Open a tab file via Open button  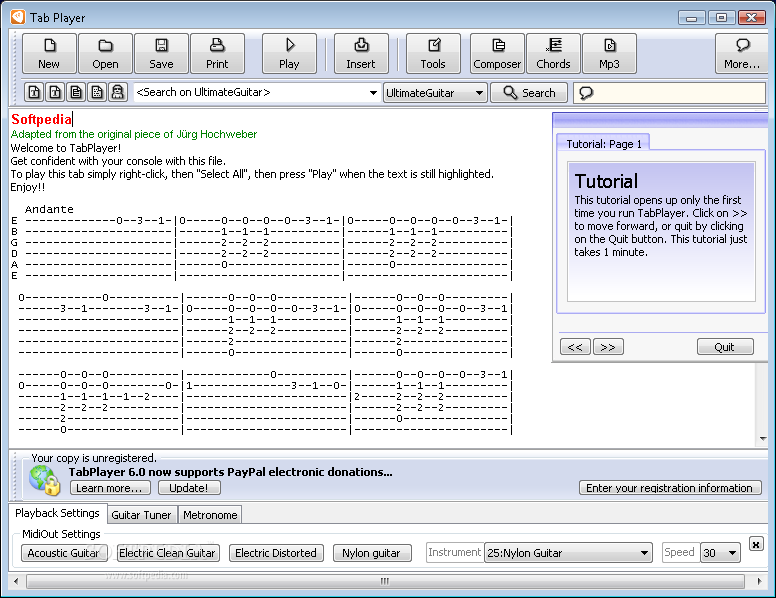105,53
